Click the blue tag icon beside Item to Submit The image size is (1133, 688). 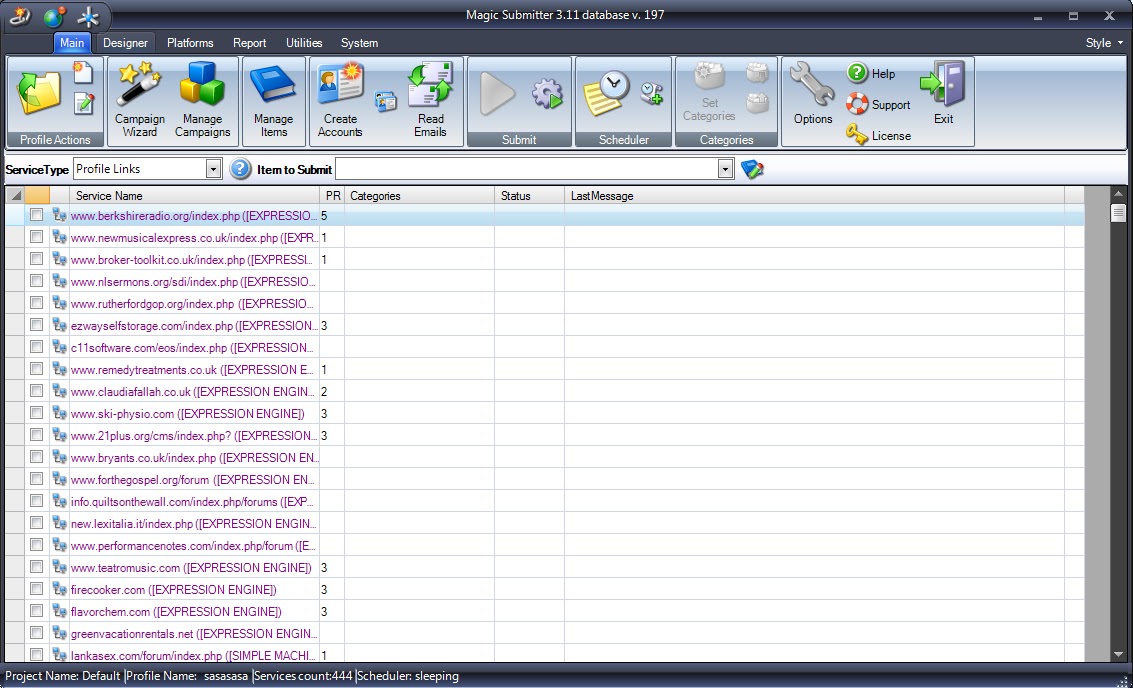point(752,169)
